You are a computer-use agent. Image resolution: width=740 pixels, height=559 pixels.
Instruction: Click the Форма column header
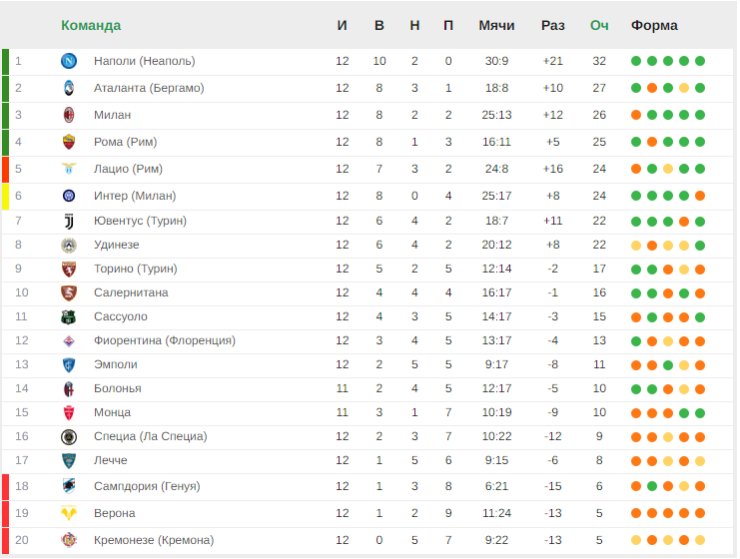click(654, 25)
